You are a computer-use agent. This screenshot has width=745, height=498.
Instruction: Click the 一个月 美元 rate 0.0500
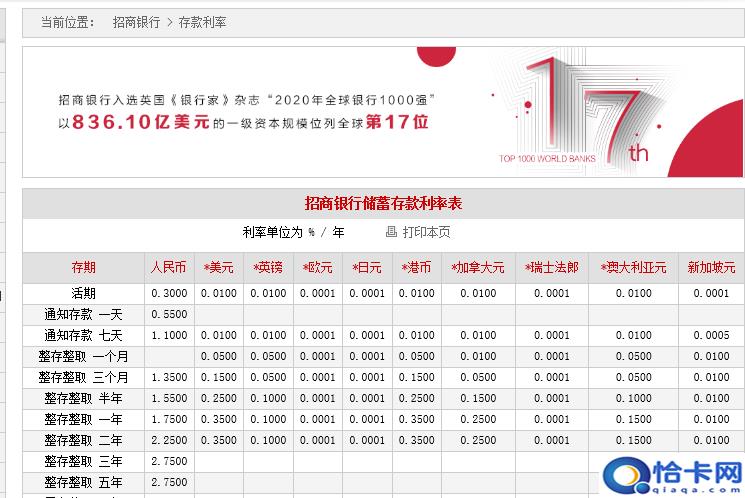[219, 356]
